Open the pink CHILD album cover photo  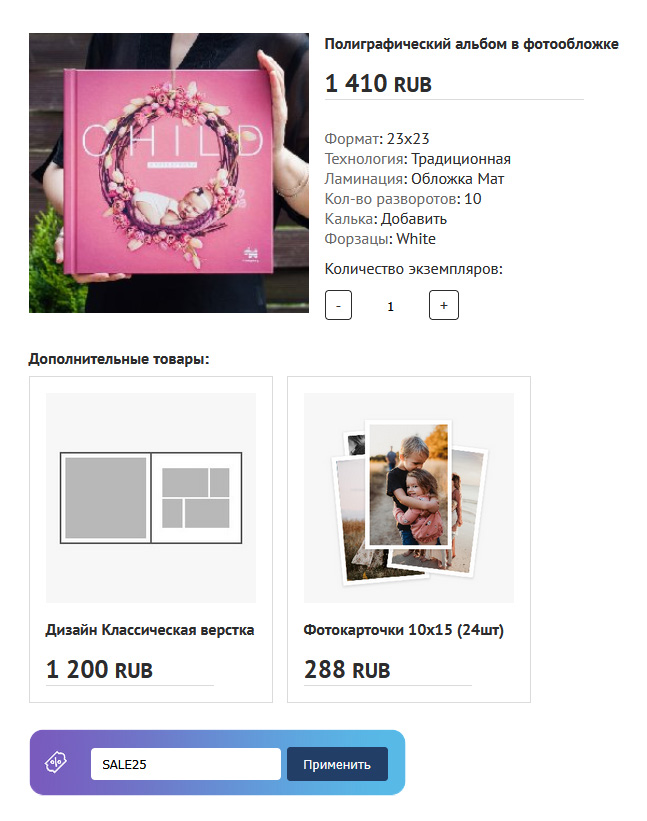(x=169, y=173)
